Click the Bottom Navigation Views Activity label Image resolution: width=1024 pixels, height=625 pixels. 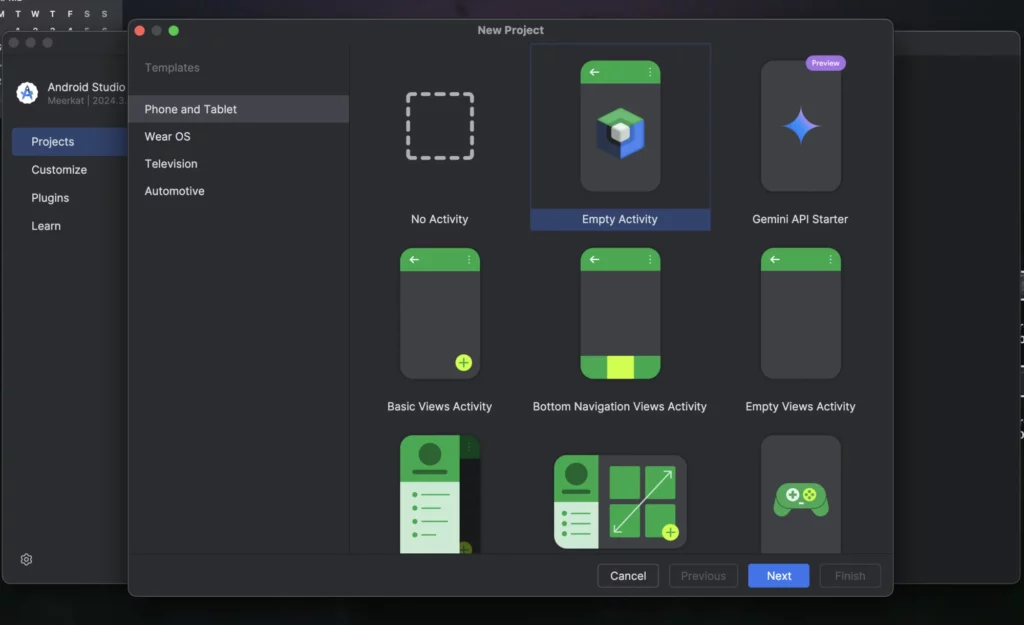(620, 406)
